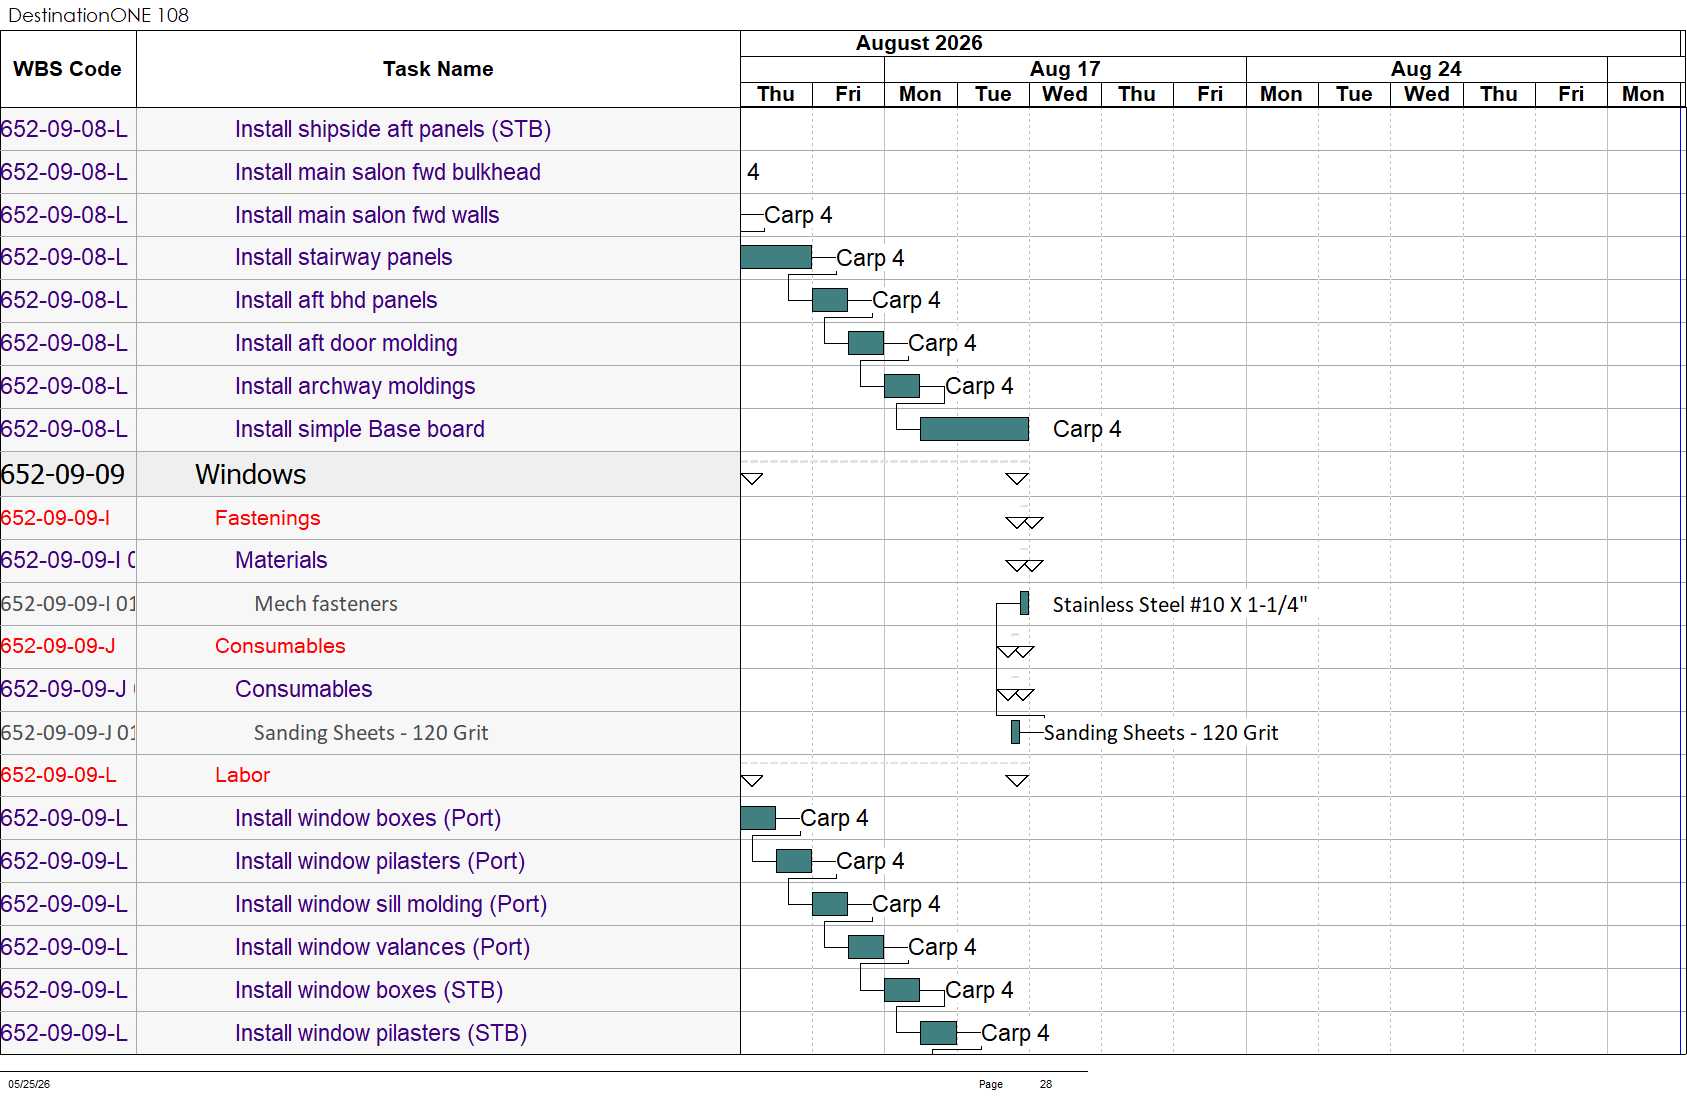Click the Install window valances (Port) Gantt bar
Image resolution: width=1687 pixels, height=1097 pixels.
click(866, 947)
